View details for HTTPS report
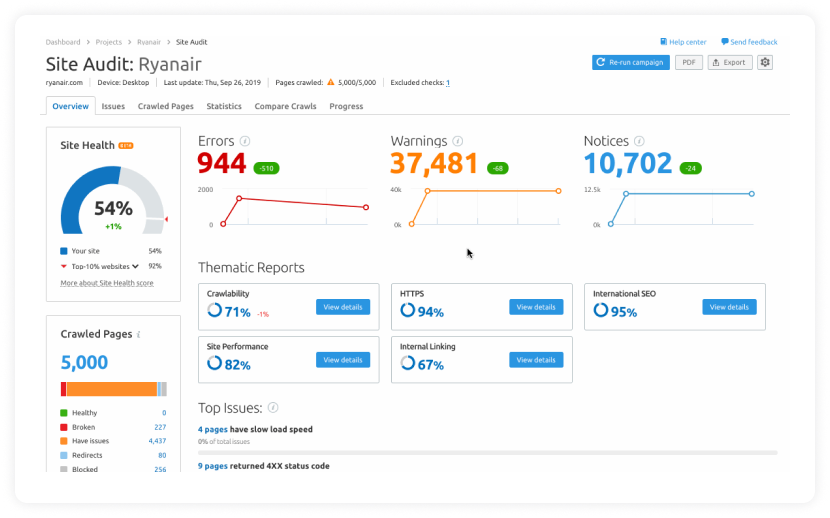This screenshot has height=518, width=830. coord(536,307)
